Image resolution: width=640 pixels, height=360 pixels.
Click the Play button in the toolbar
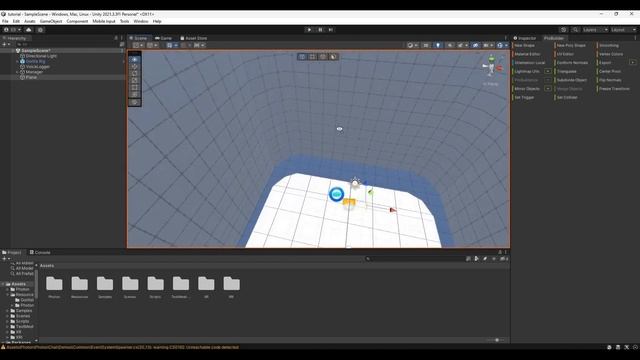pyautogui.click(x=309, y=30)
